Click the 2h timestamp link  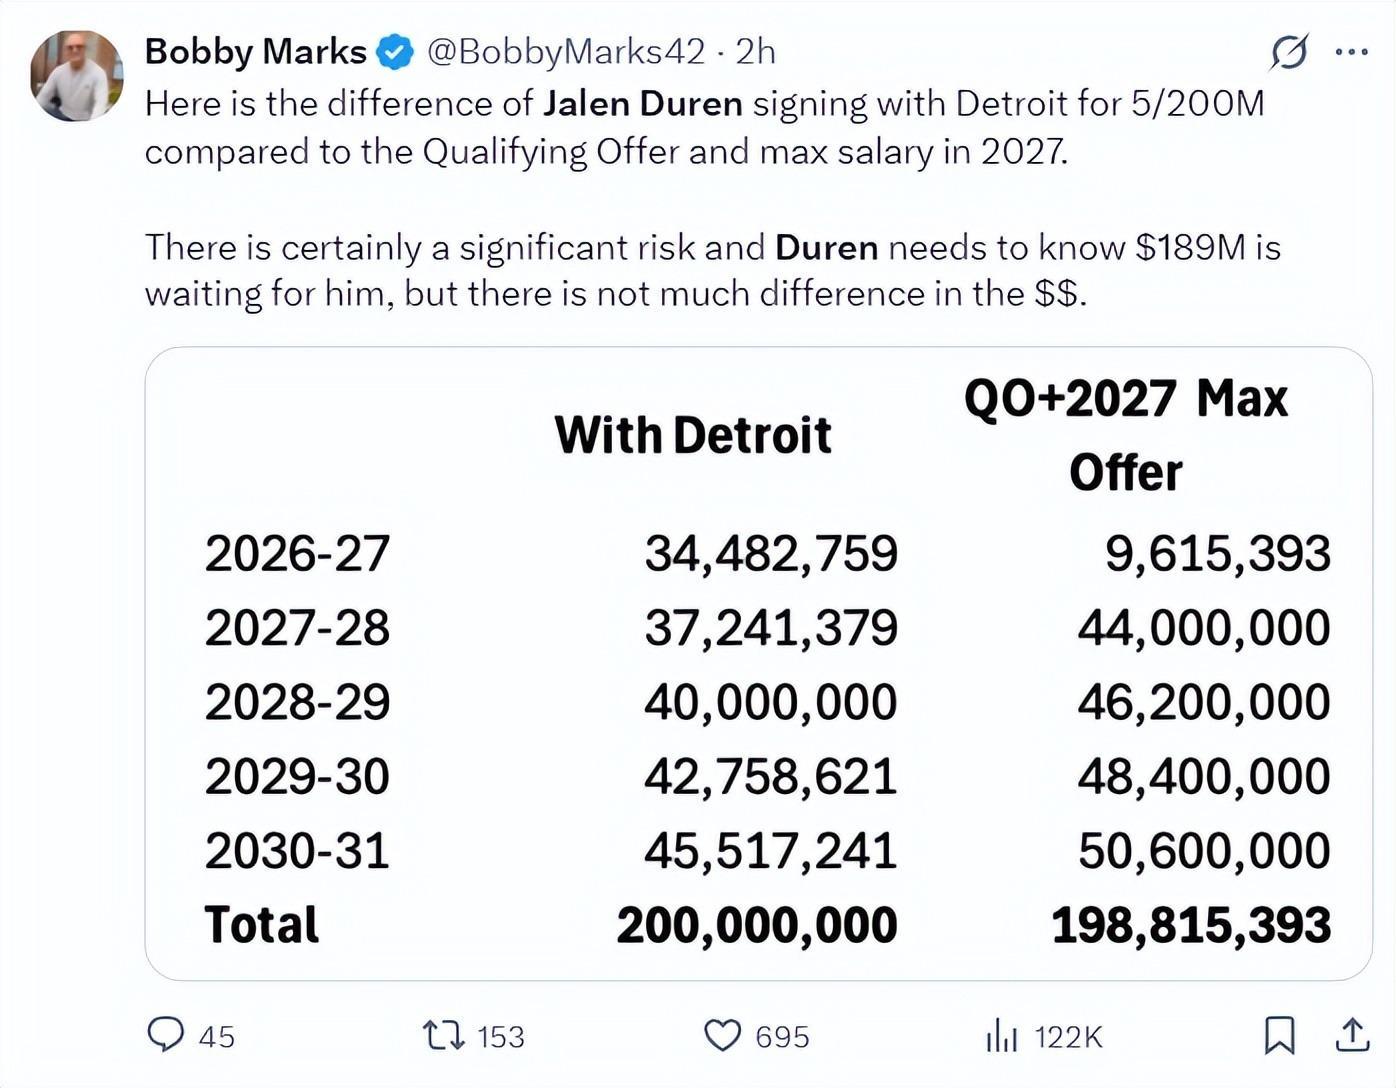[x=755, y=51]
